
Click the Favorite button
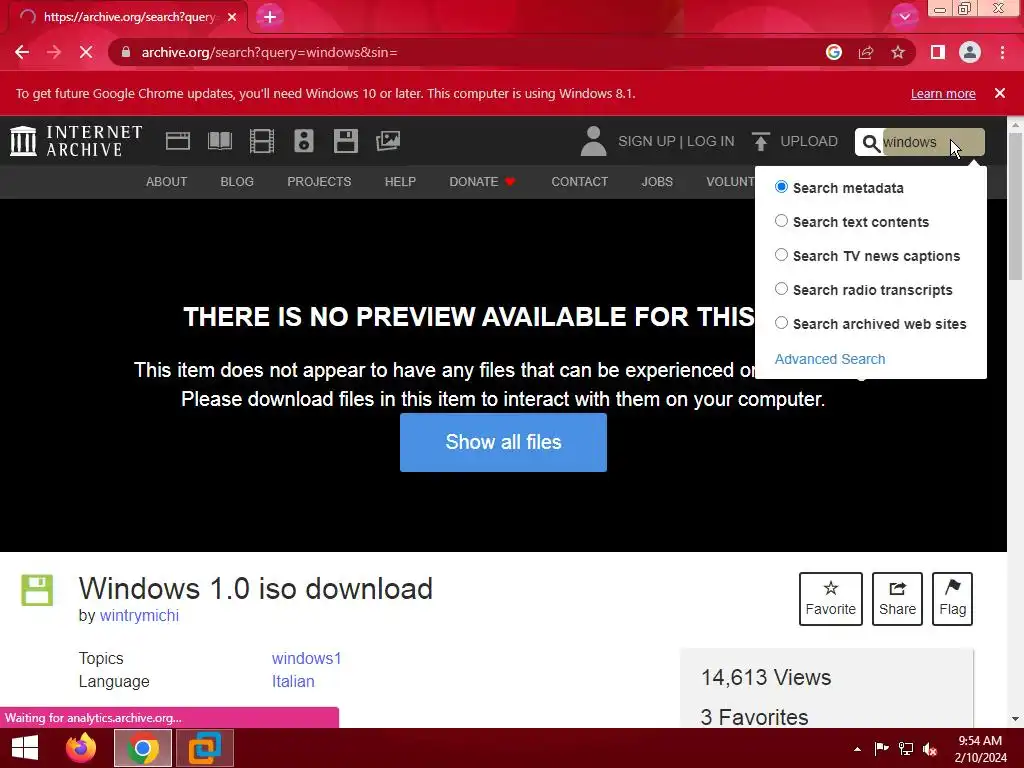pos(831,599)
